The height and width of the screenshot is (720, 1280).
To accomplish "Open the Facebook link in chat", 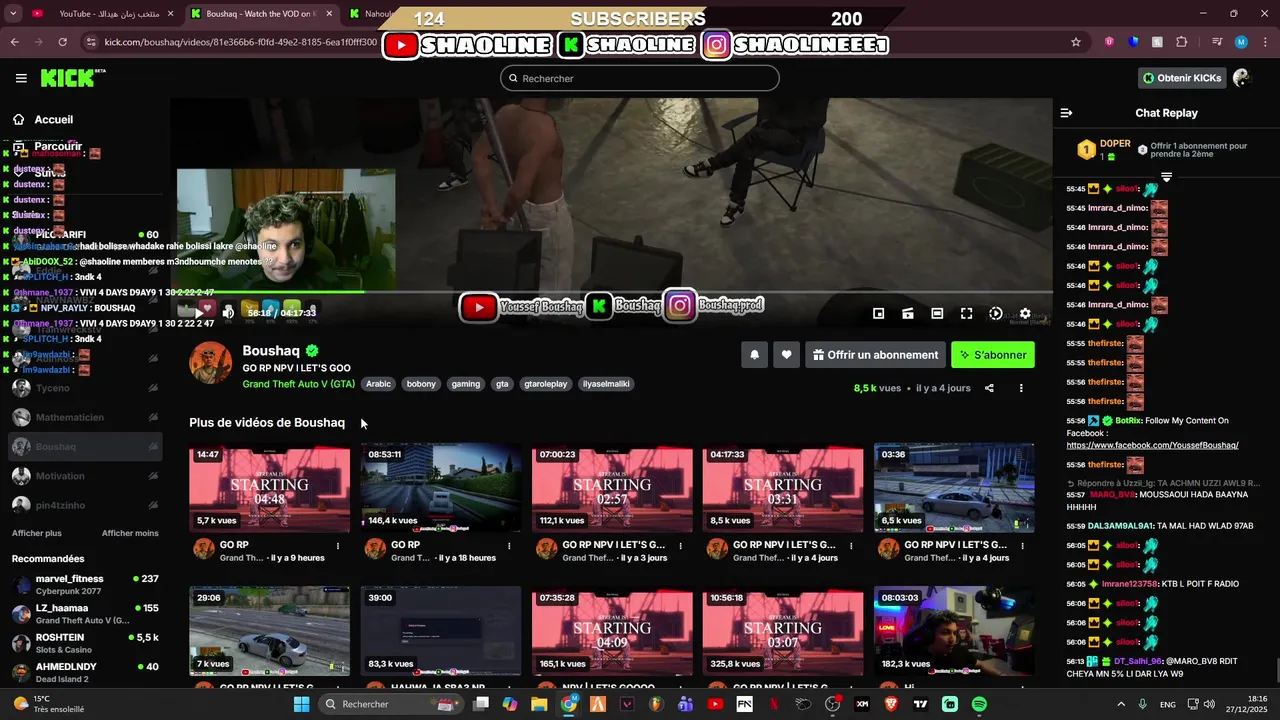I will [1152, 445].
